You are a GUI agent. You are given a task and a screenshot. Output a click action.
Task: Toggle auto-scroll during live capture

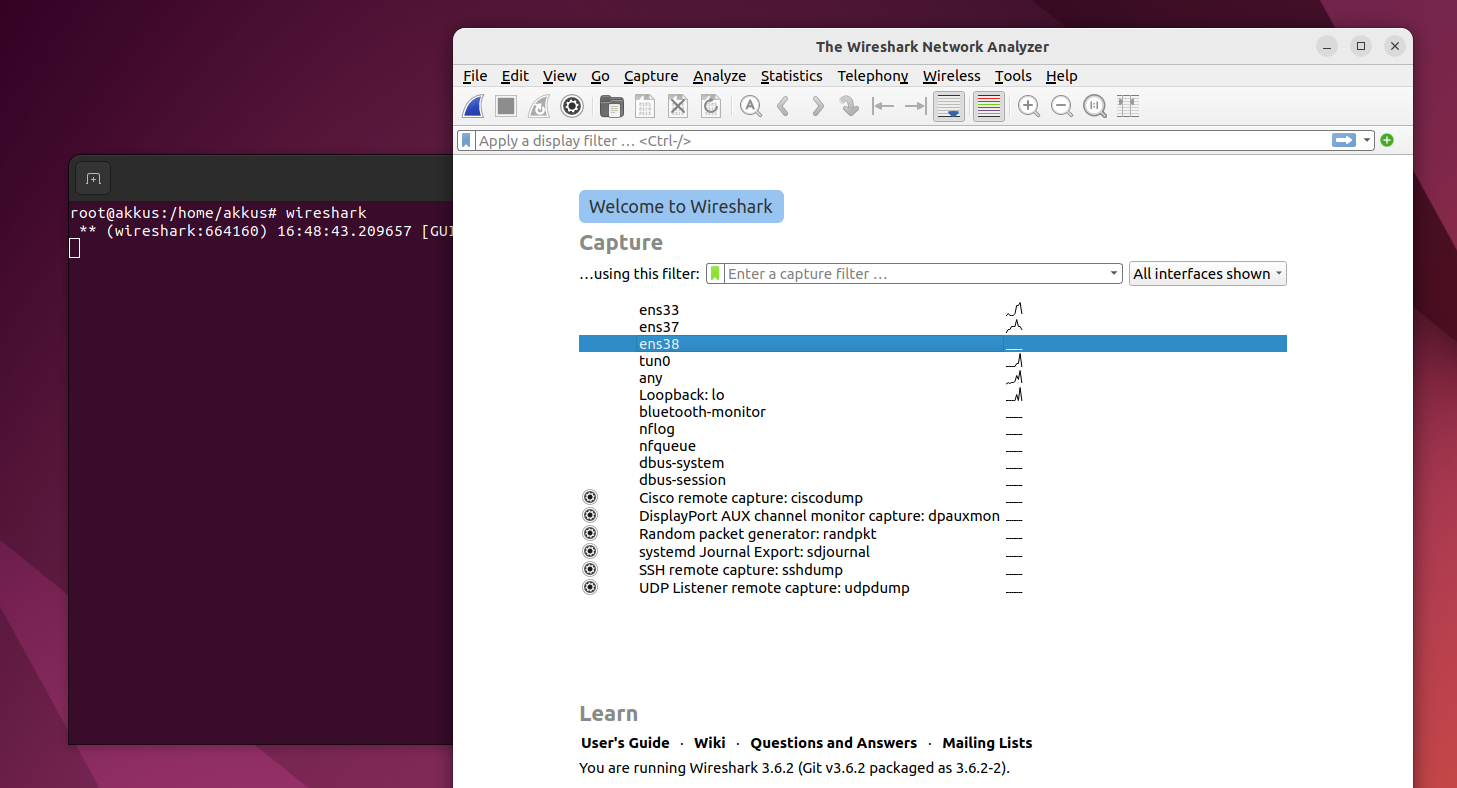(949, 106)
